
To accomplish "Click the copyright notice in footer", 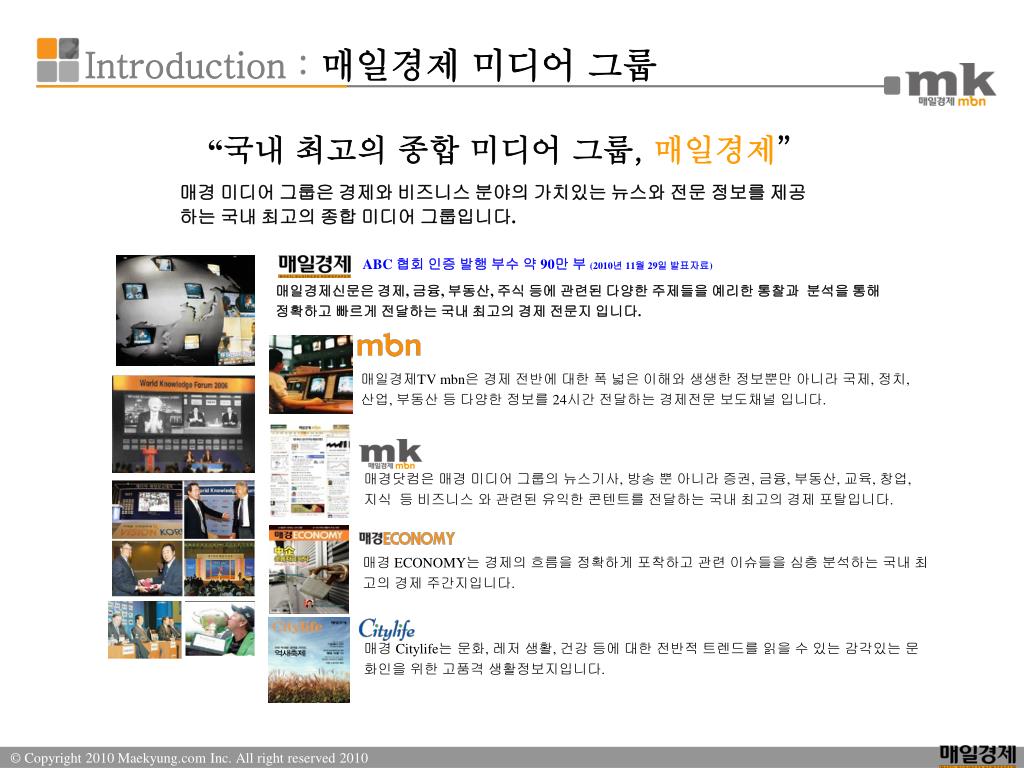I will coord(189,758).
